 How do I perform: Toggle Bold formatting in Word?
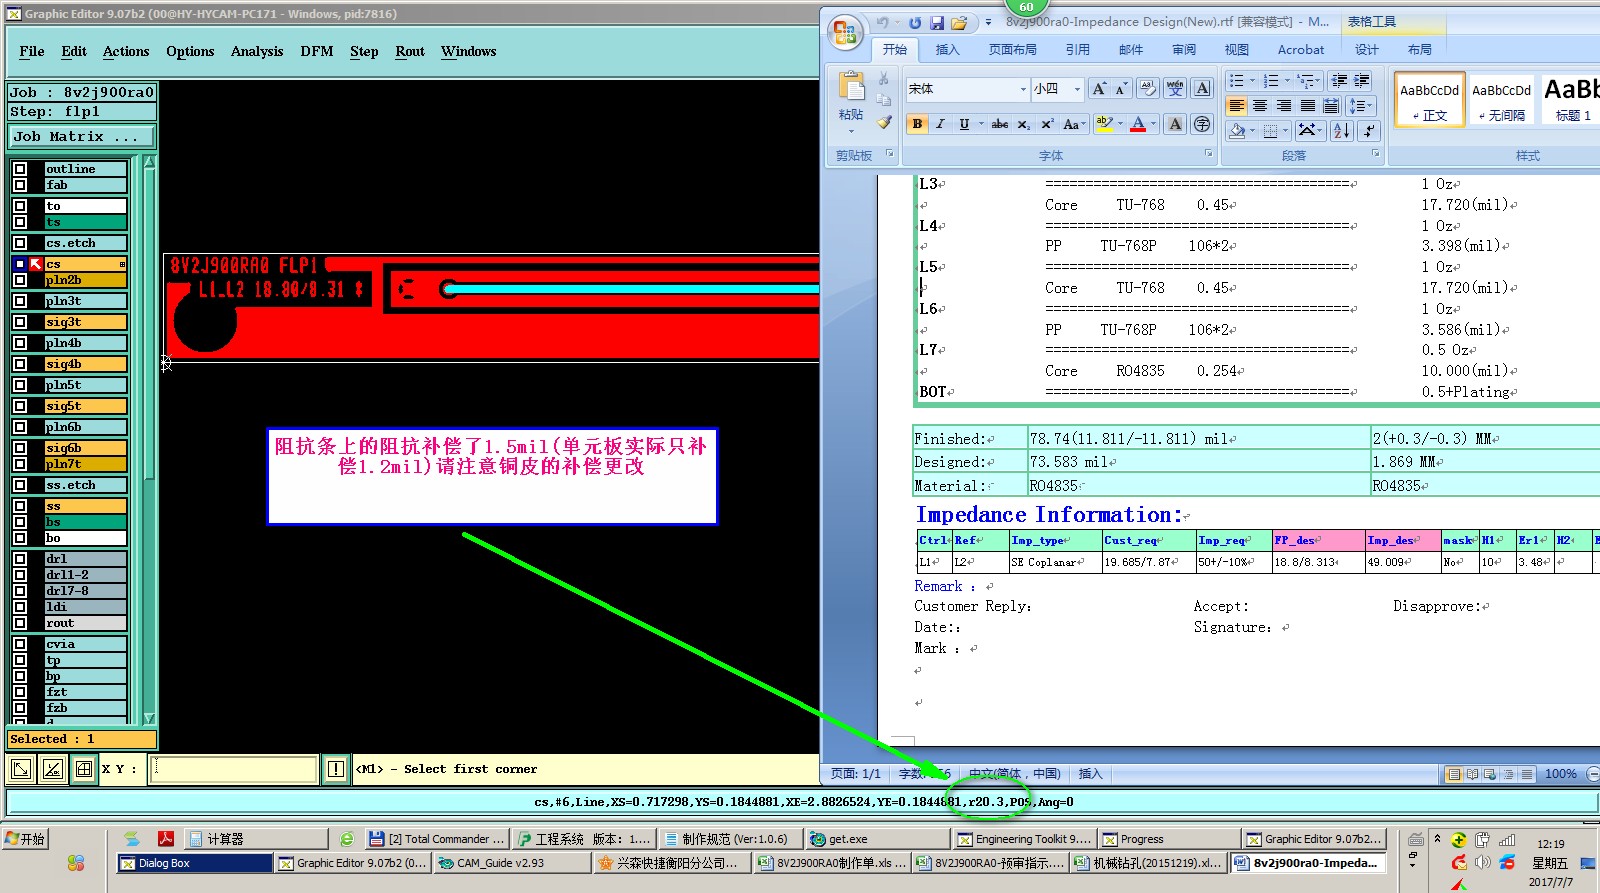tap(917, 124)
